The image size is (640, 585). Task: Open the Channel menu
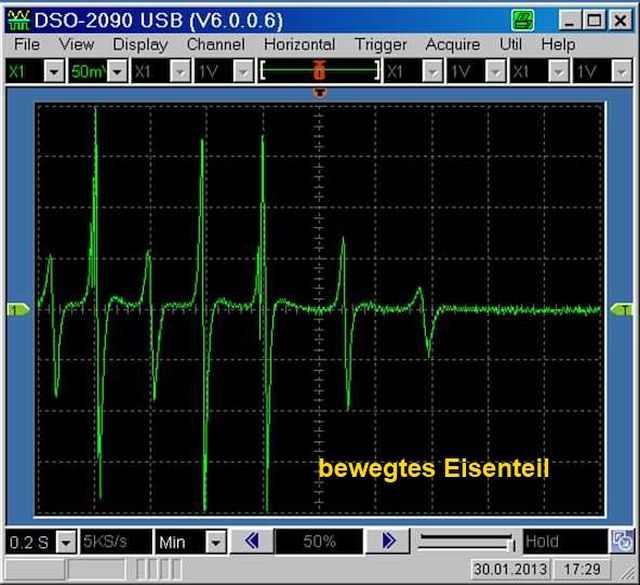(215, 44)
